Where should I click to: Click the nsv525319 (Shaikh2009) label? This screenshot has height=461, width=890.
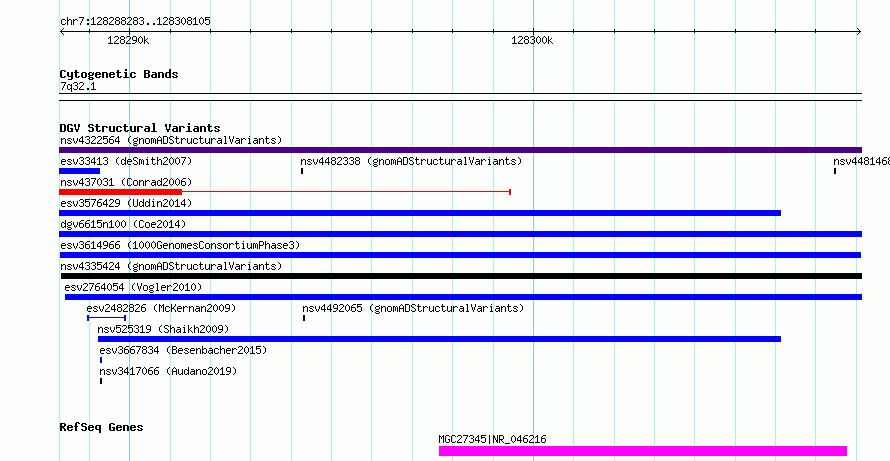click(163, 329)
